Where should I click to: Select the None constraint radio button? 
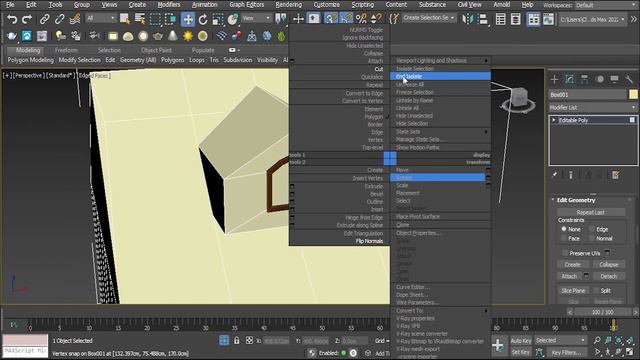click(564, 229)
